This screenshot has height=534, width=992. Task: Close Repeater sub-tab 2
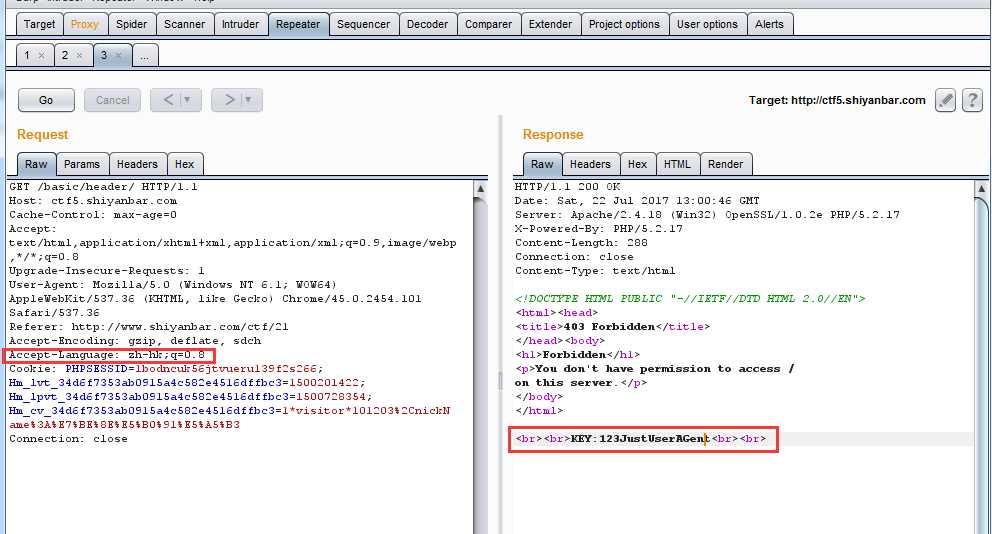click(x=80, y=56)
